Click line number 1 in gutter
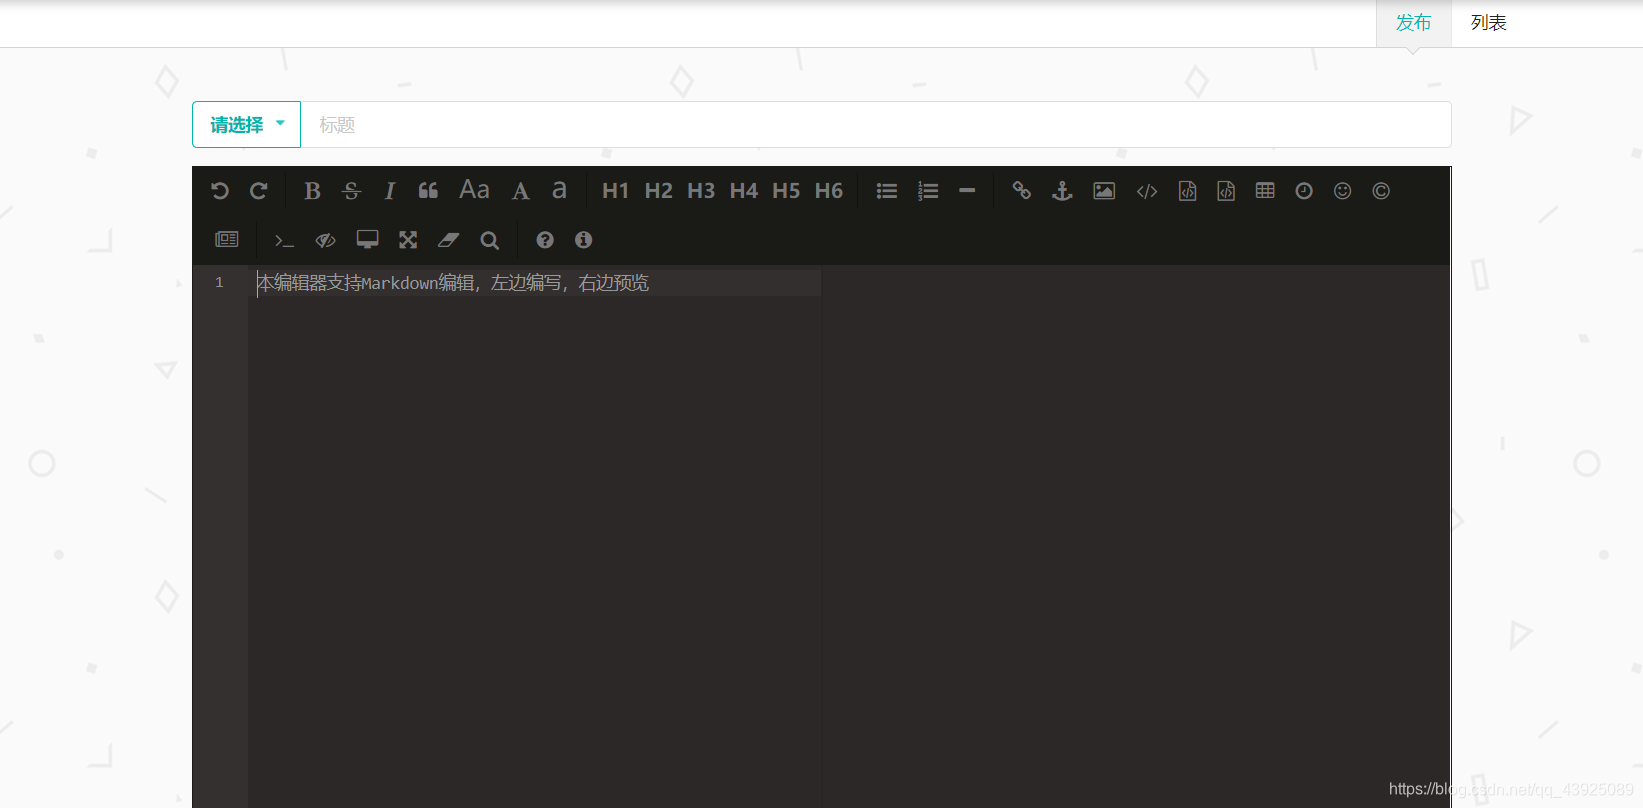This screenshot has height=808, width=1643. point(219,282)
